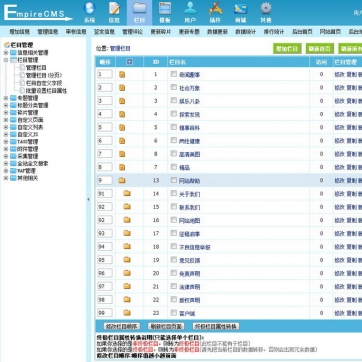Tick the checkbox in the ID 21 row
Screen dimensions: 362x362
click(x=174, y=286)
